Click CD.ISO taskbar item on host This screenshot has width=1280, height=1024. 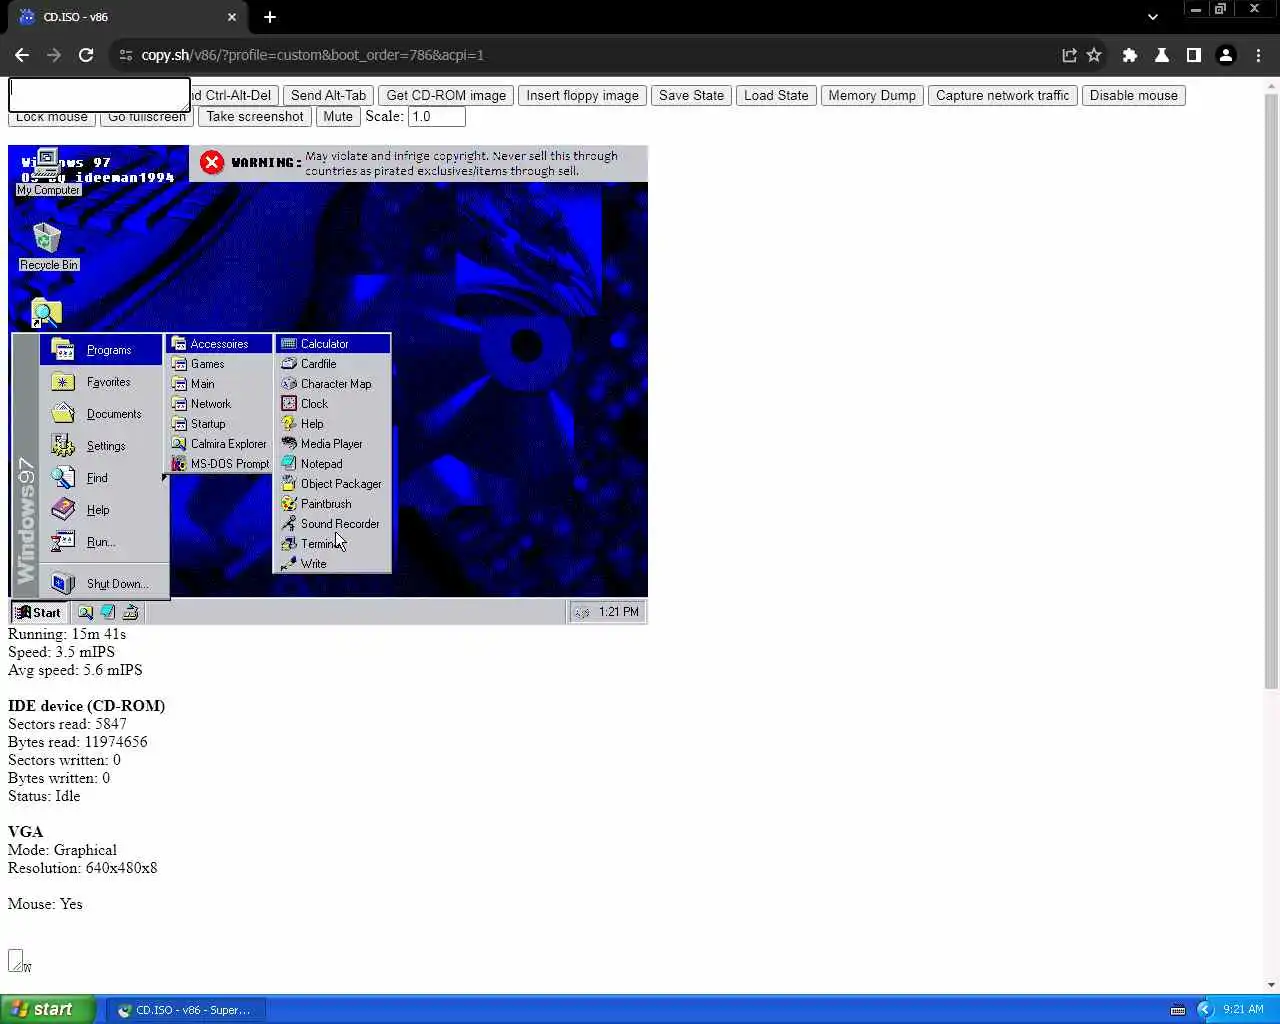tap(185, 1010)
